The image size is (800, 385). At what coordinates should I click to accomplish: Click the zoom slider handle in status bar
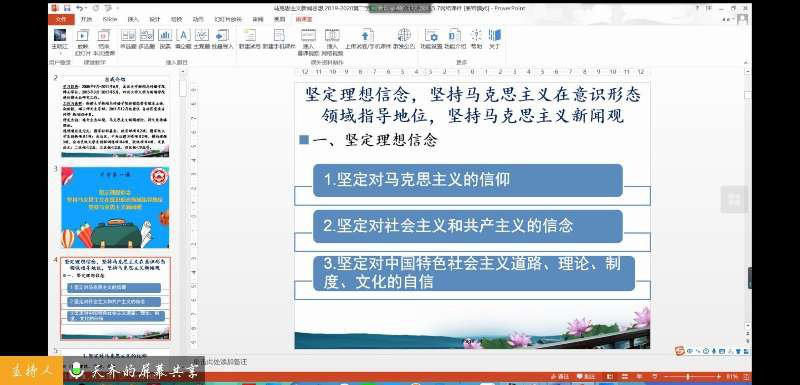pos(688,376)
